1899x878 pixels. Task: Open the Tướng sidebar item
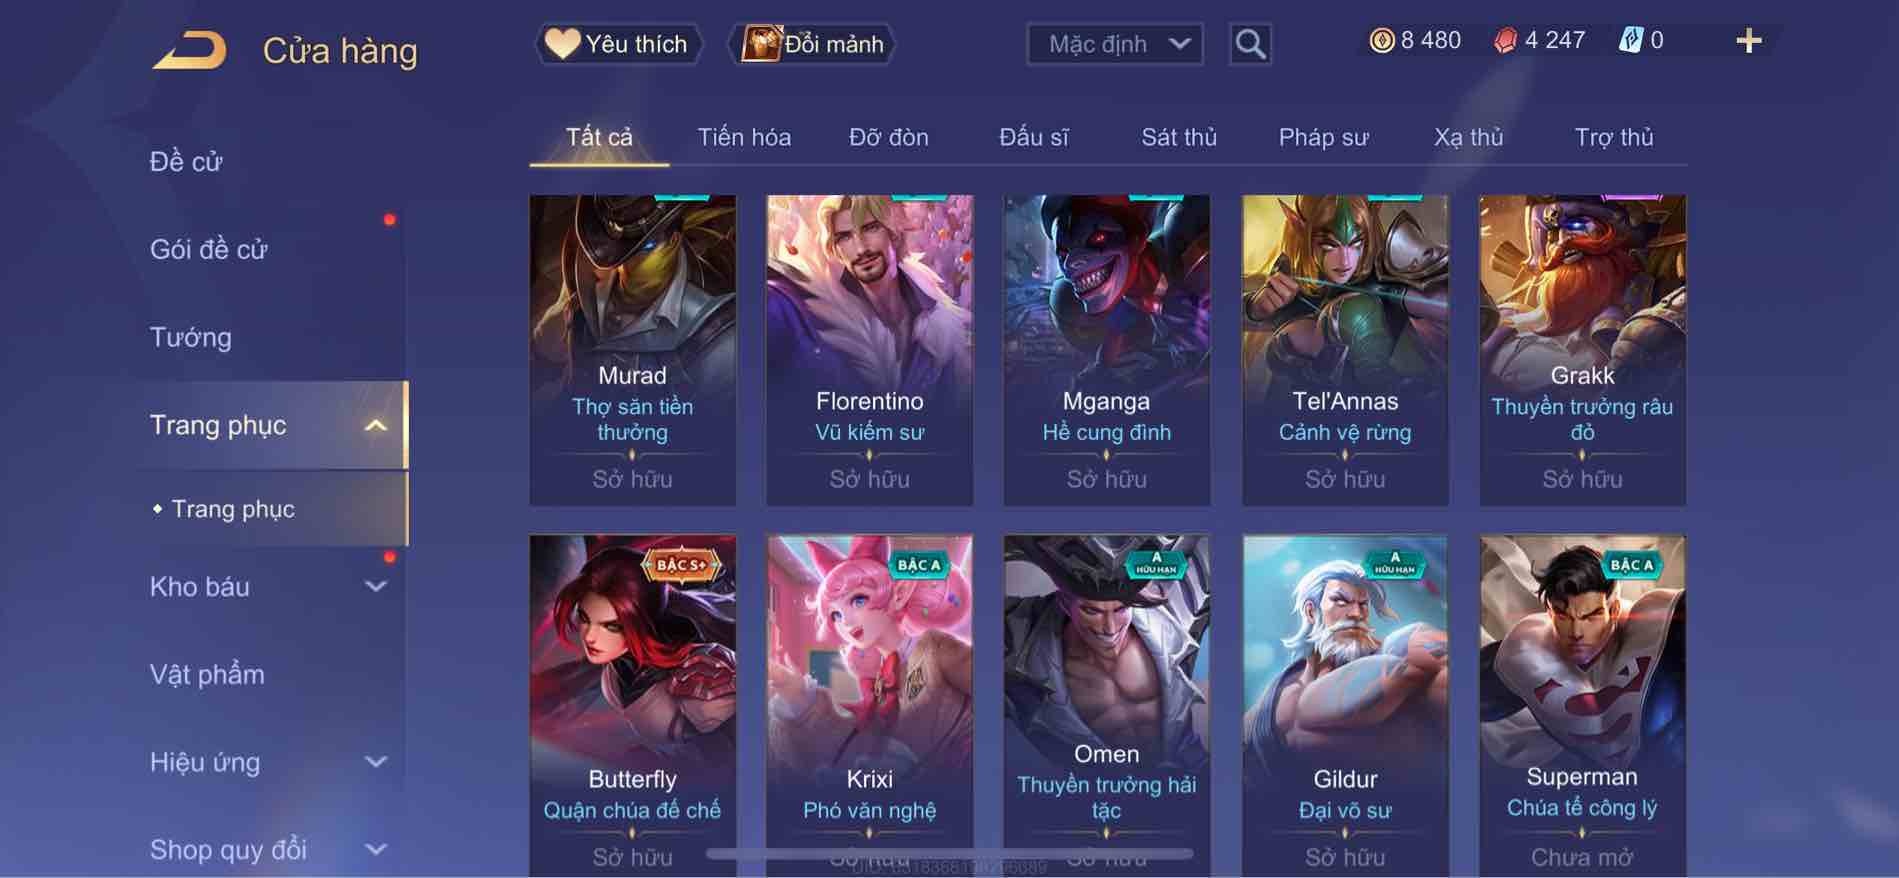point(190,337)
